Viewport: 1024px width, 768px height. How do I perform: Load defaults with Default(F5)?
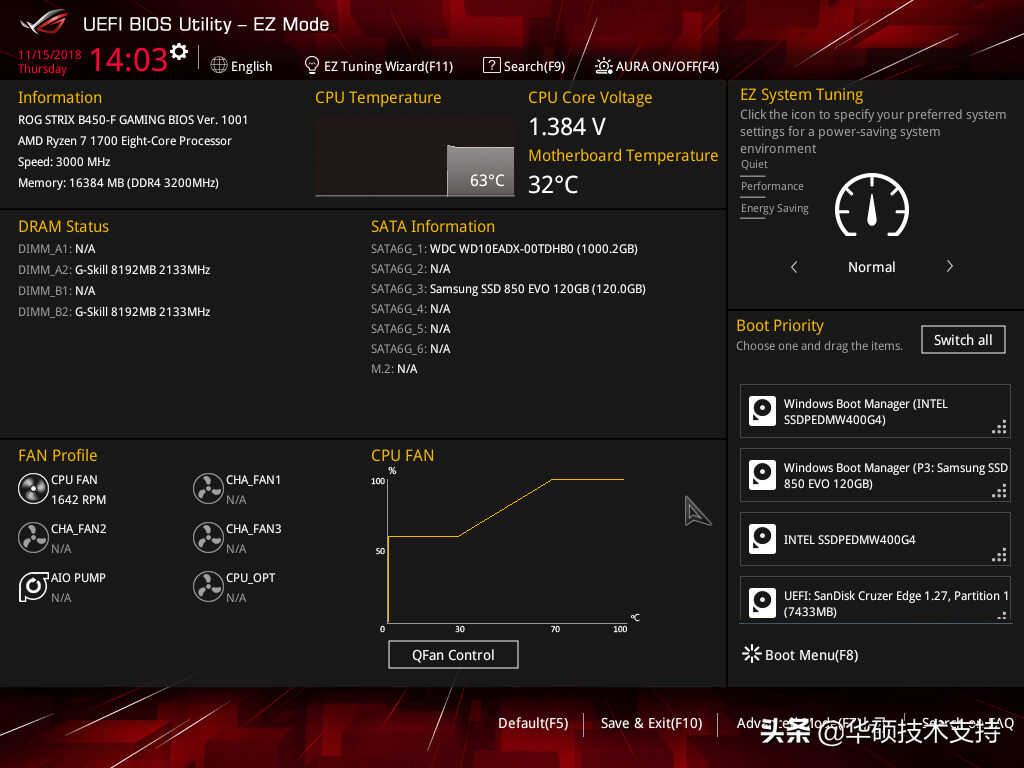click(x=533, y=724)
